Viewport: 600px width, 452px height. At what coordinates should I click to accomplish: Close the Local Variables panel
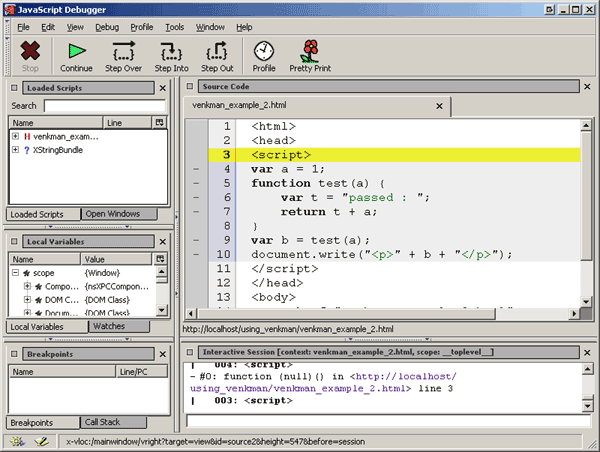coord(163,242)
